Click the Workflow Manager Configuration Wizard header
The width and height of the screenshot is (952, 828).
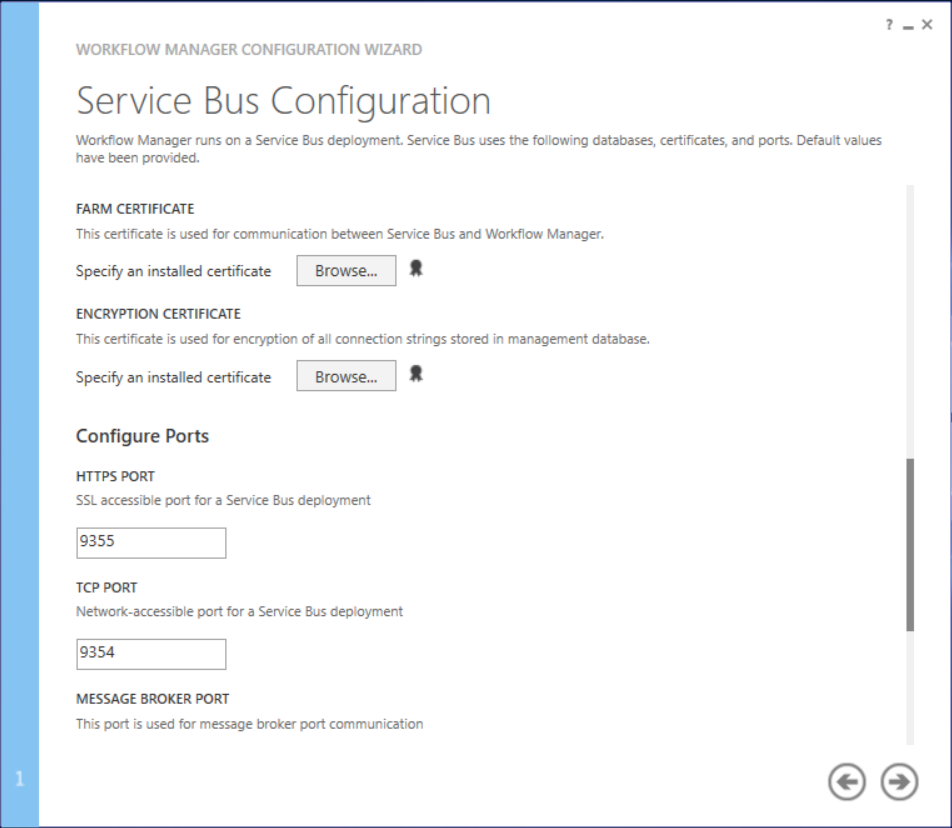[249, 49]
